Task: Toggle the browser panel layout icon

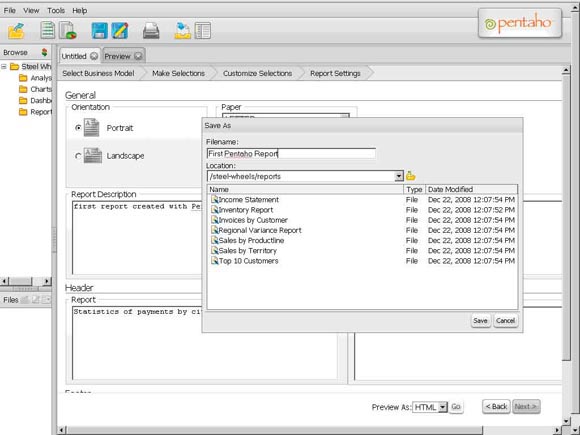Action: tap(202, 30)
